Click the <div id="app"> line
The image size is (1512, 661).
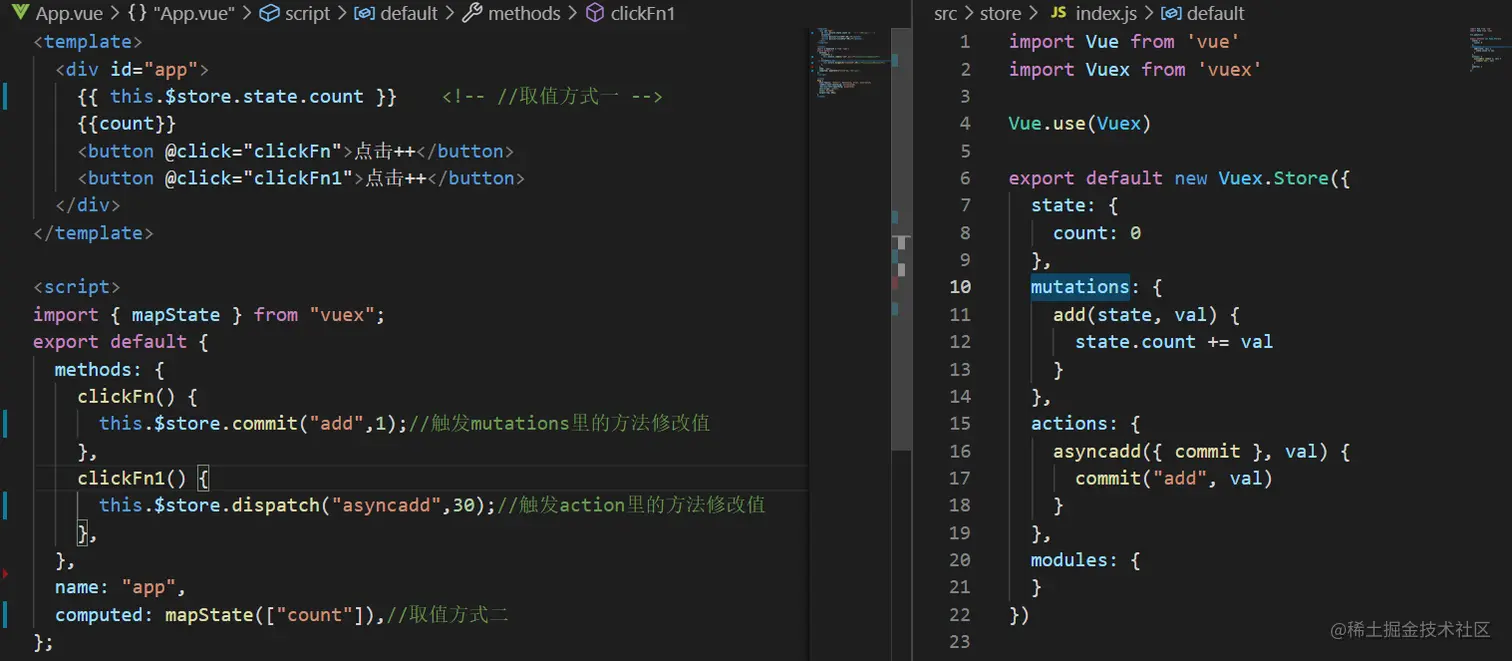click(x=132, y=69)
